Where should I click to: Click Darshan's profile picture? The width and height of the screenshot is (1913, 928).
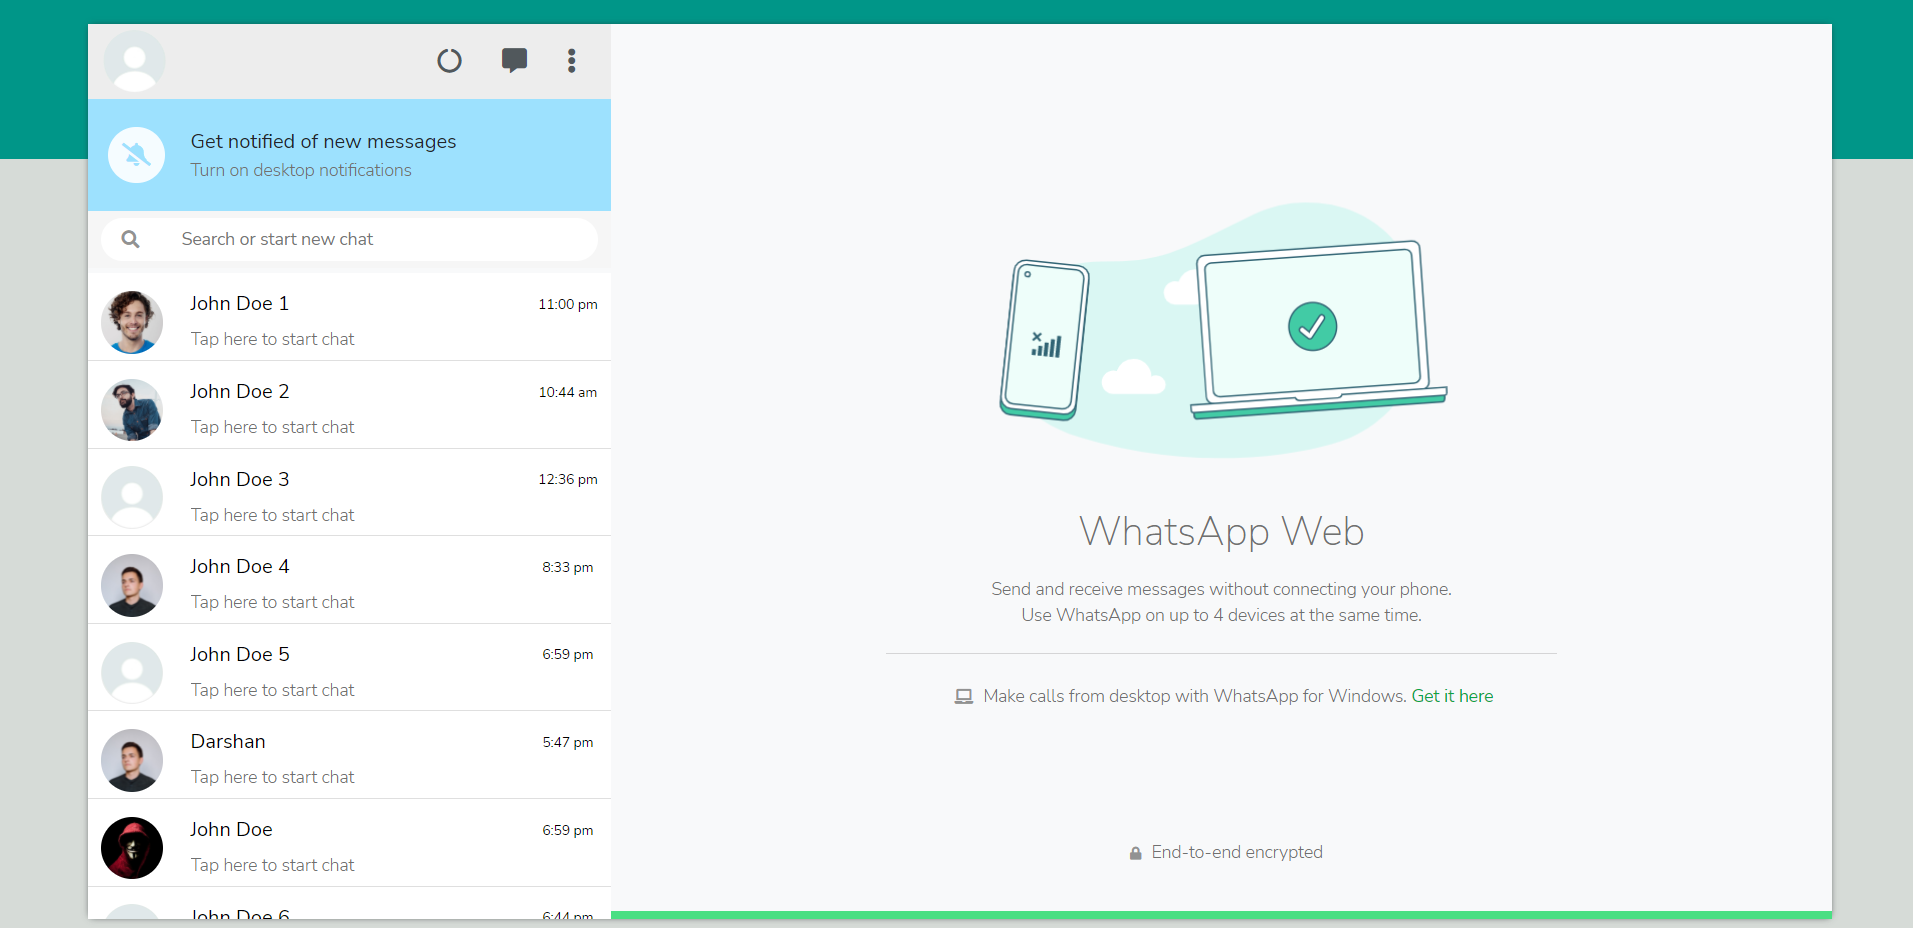(x=131, y=760)
